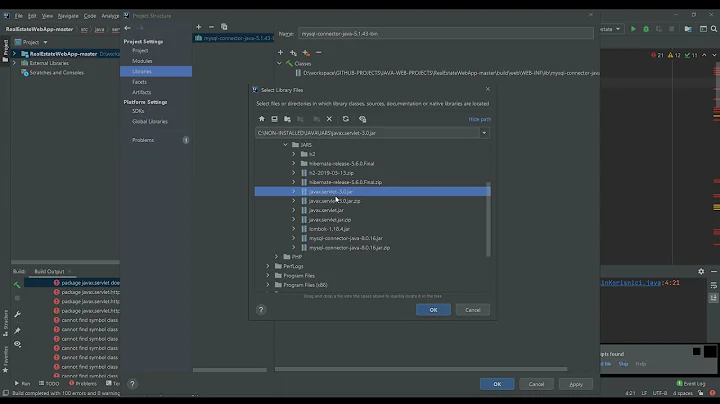Jump to Desktop directory in file chooser
The height and width of the screenshot is (404, 720).
(x=274, y=119)
